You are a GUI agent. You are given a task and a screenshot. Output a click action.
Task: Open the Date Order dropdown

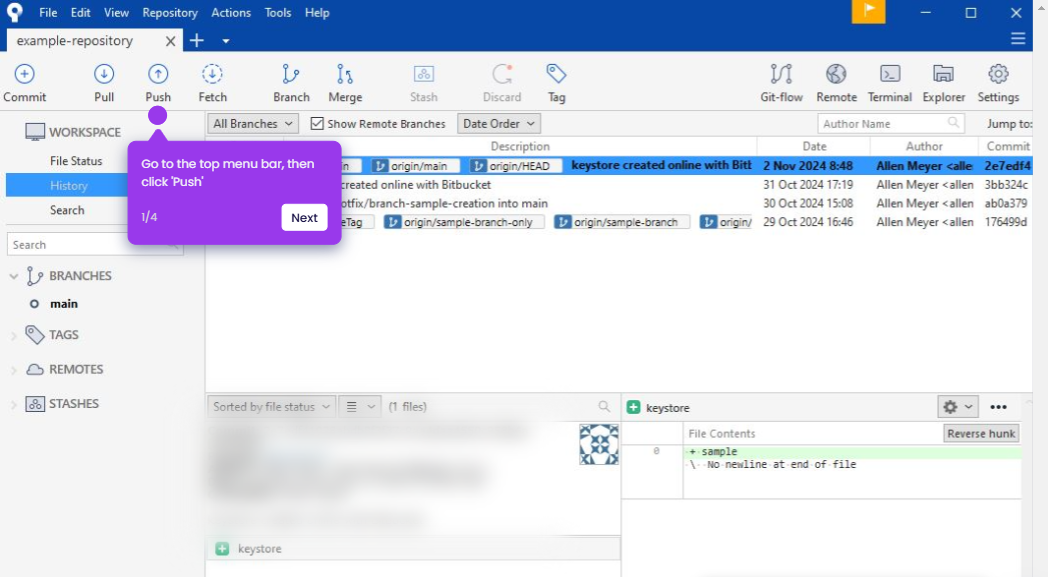click(x=499, y=124)
